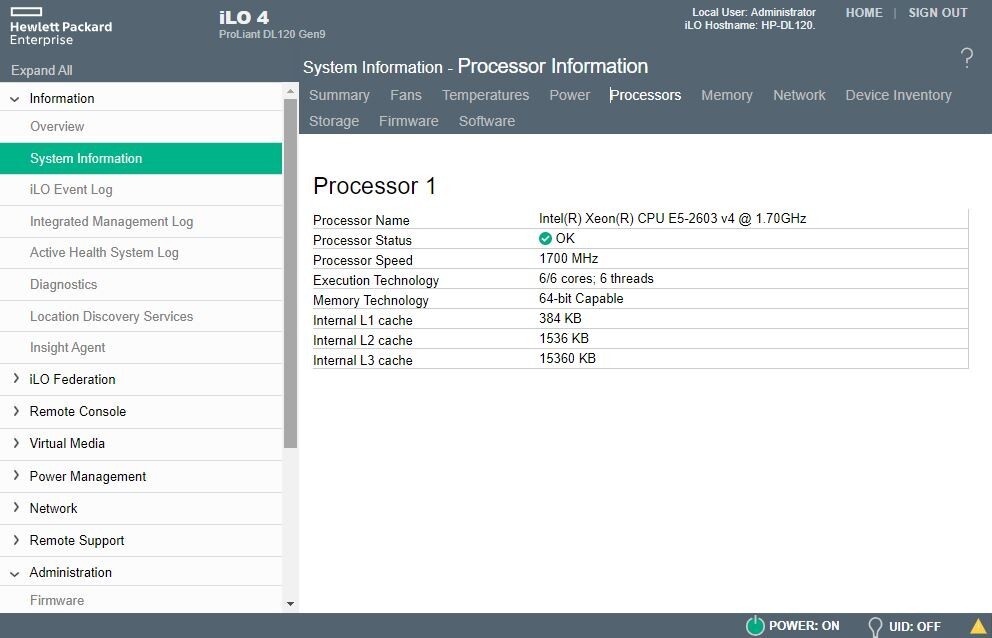Click the green OK status checkmark
Viewport: 992px width, 638px height.
[545, 239]
